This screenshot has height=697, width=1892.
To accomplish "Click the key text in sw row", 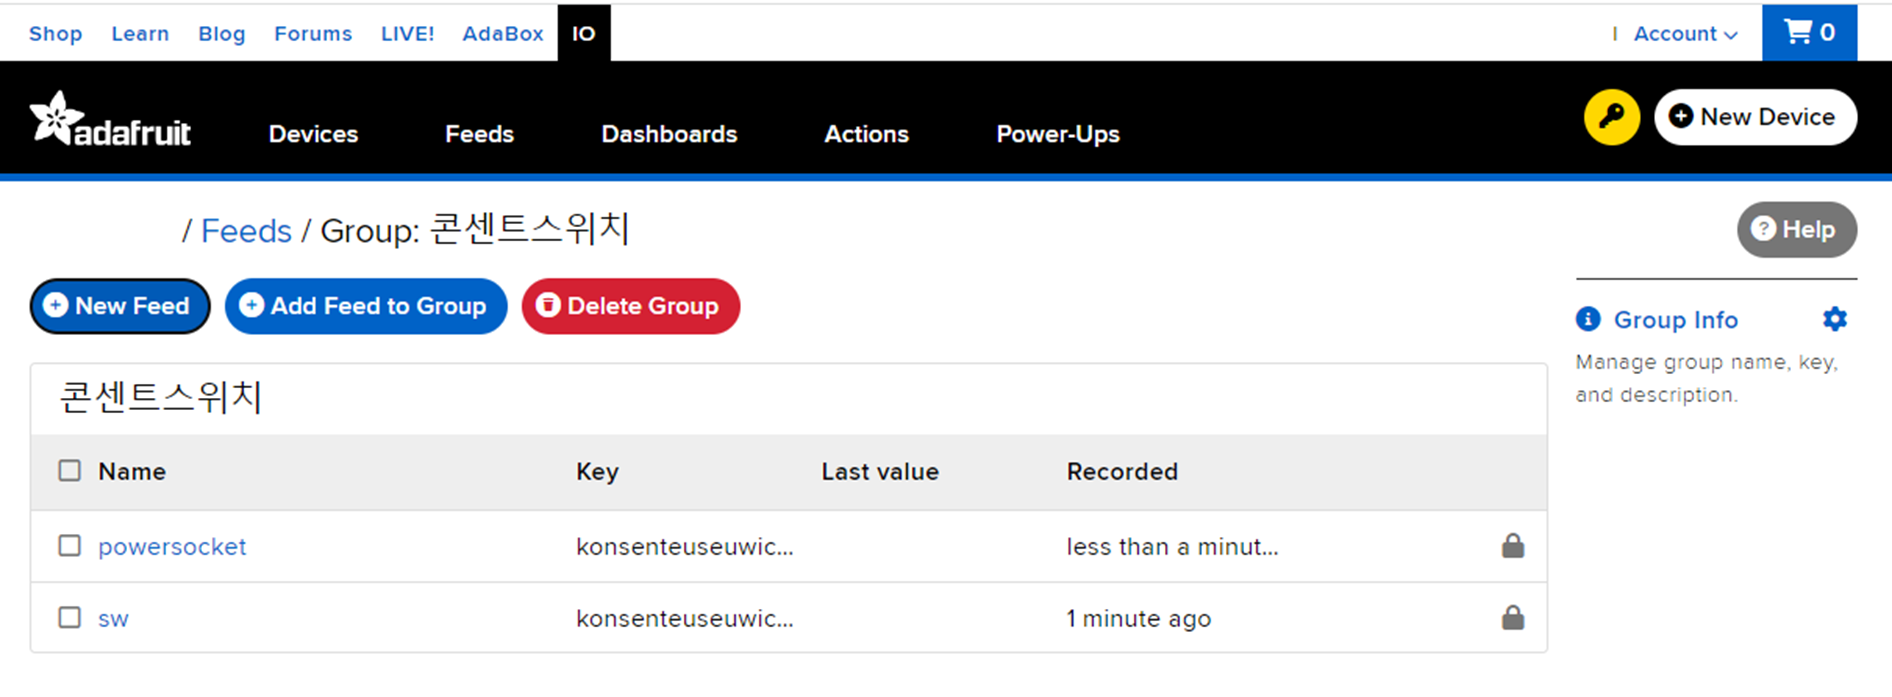I will [x=684, y=619].
